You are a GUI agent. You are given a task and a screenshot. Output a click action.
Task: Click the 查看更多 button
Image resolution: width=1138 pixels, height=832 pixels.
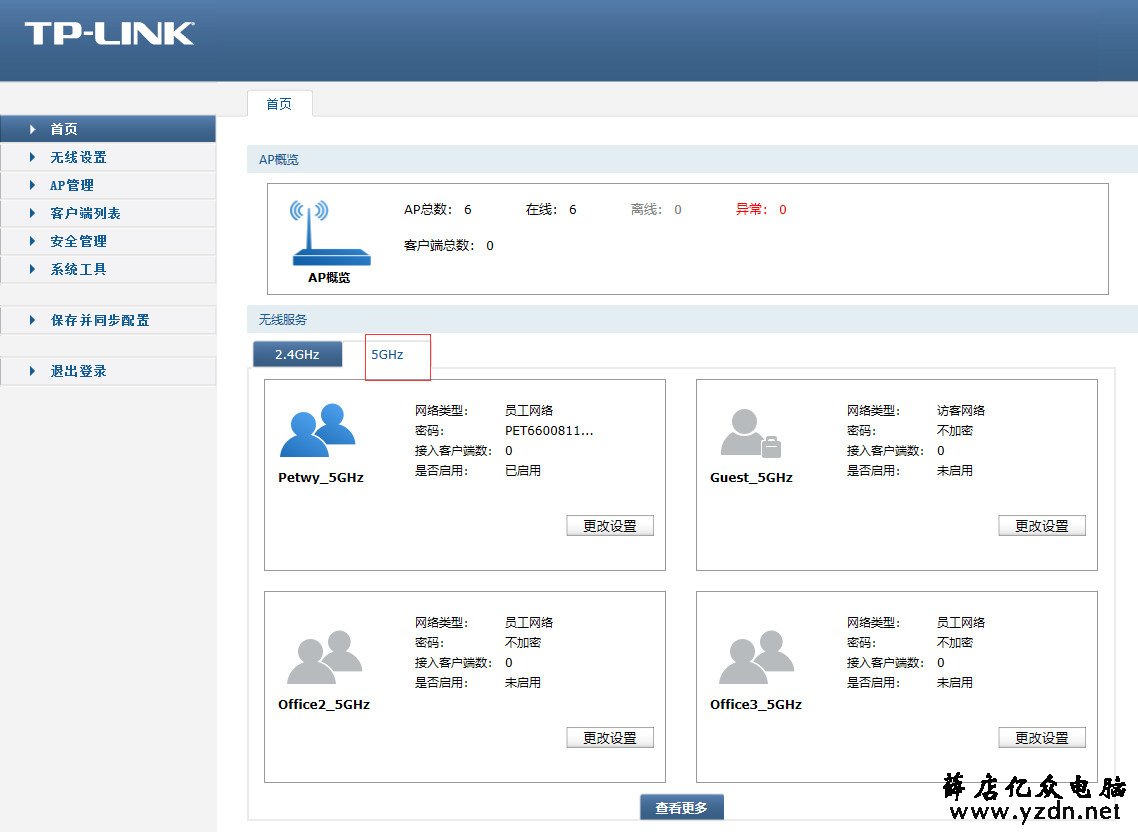[x=681, y=807]
